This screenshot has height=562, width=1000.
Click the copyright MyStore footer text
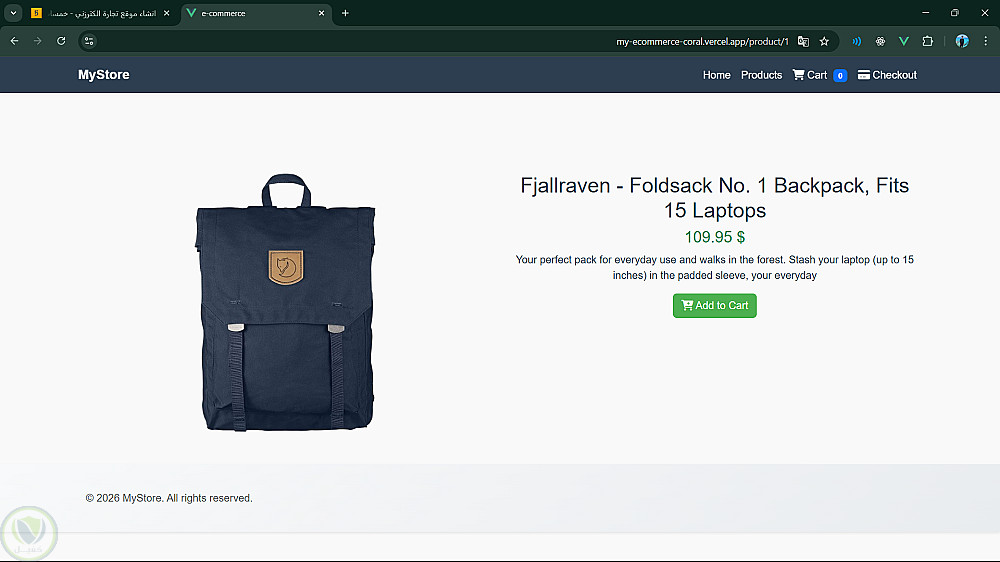169,498
